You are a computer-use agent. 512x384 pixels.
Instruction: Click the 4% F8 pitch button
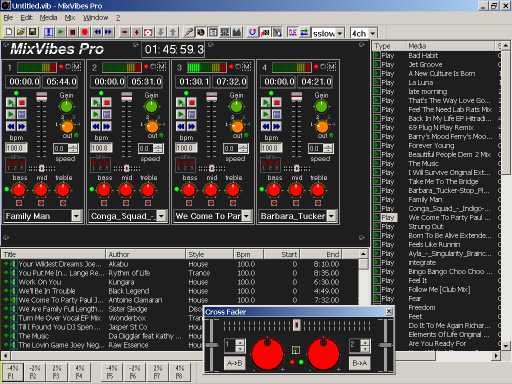[x=179, y=372]
